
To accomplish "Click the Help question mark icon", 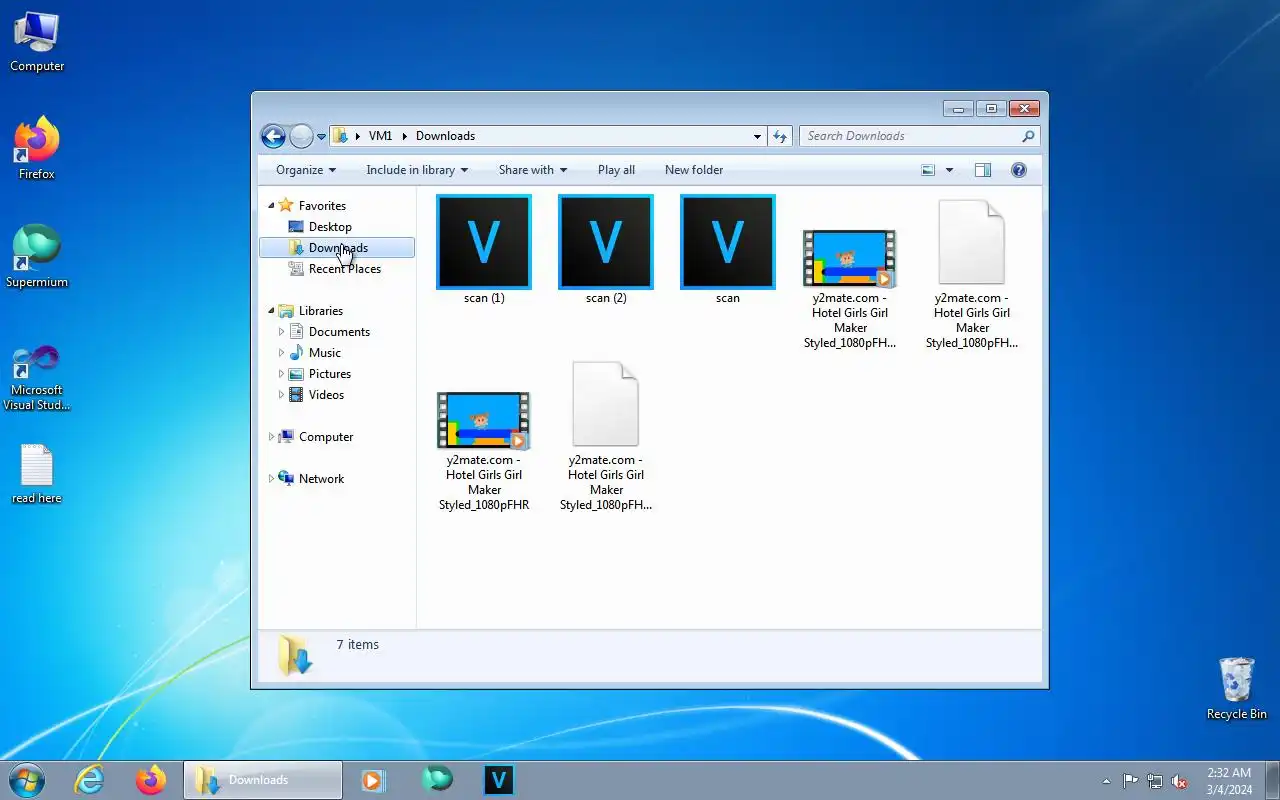I will click(1019, 170).
